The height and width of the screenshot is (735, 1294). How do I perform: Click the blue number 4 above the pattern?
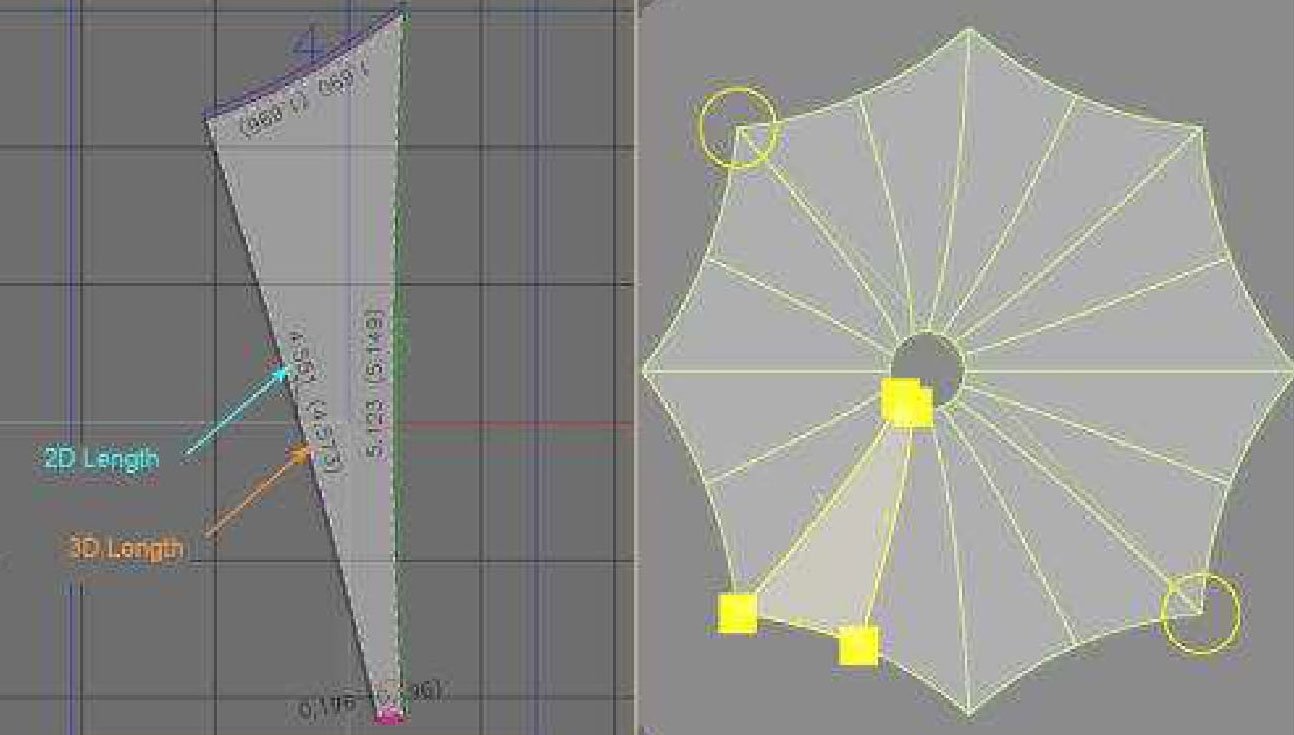[307, 42]
